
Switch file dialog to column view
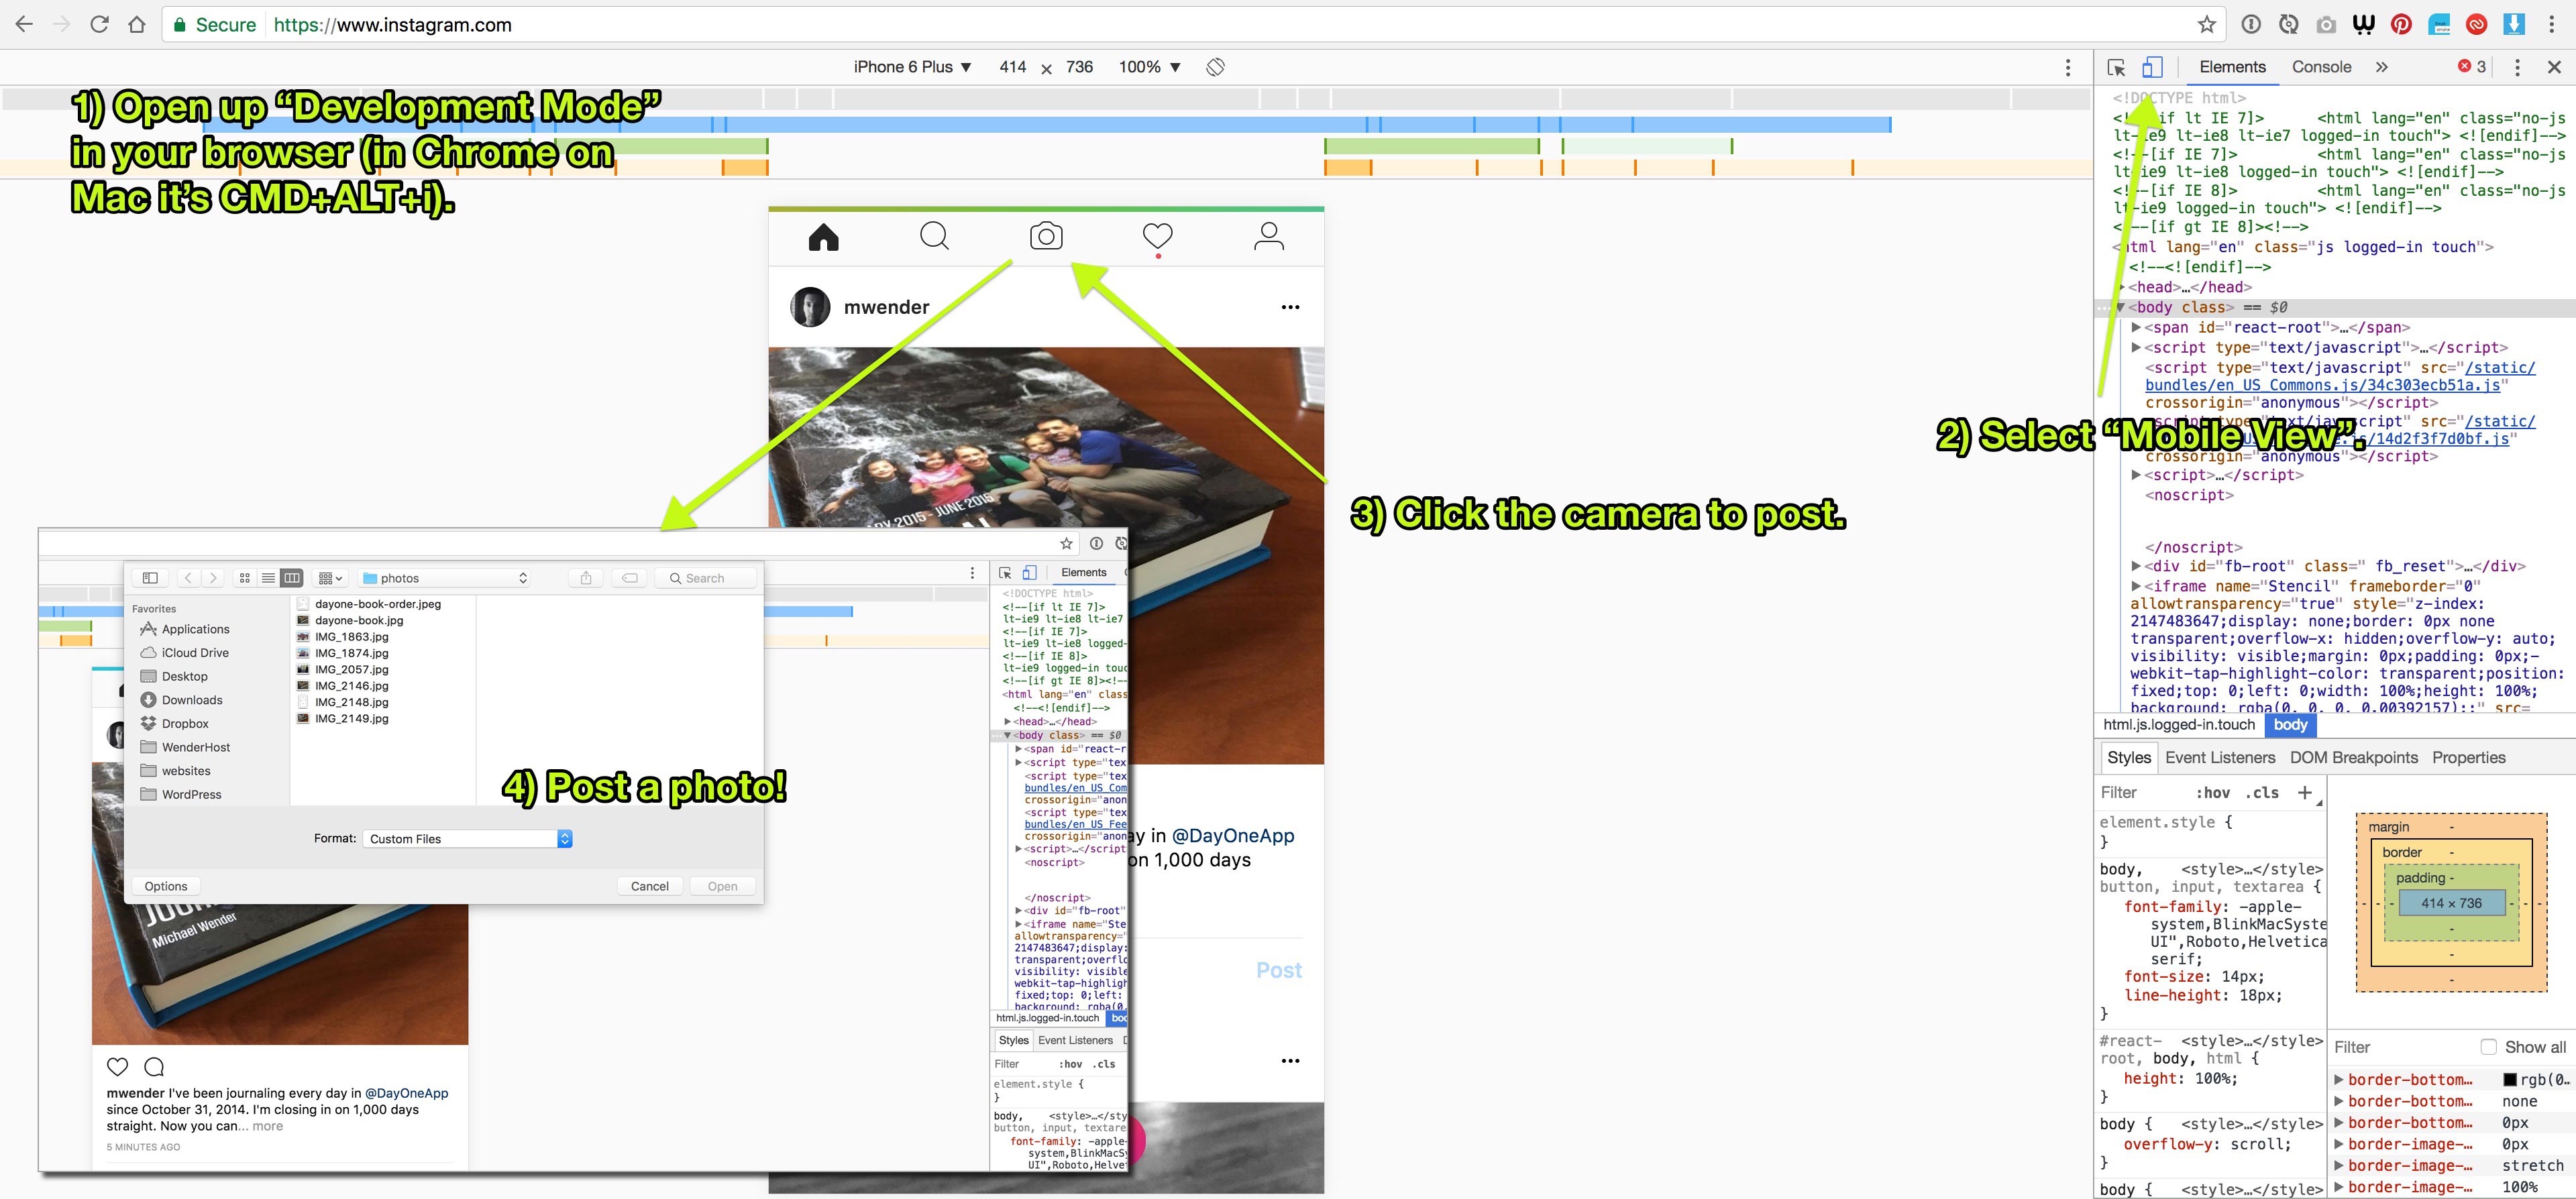pyautogui.click(x=292, y=578)
